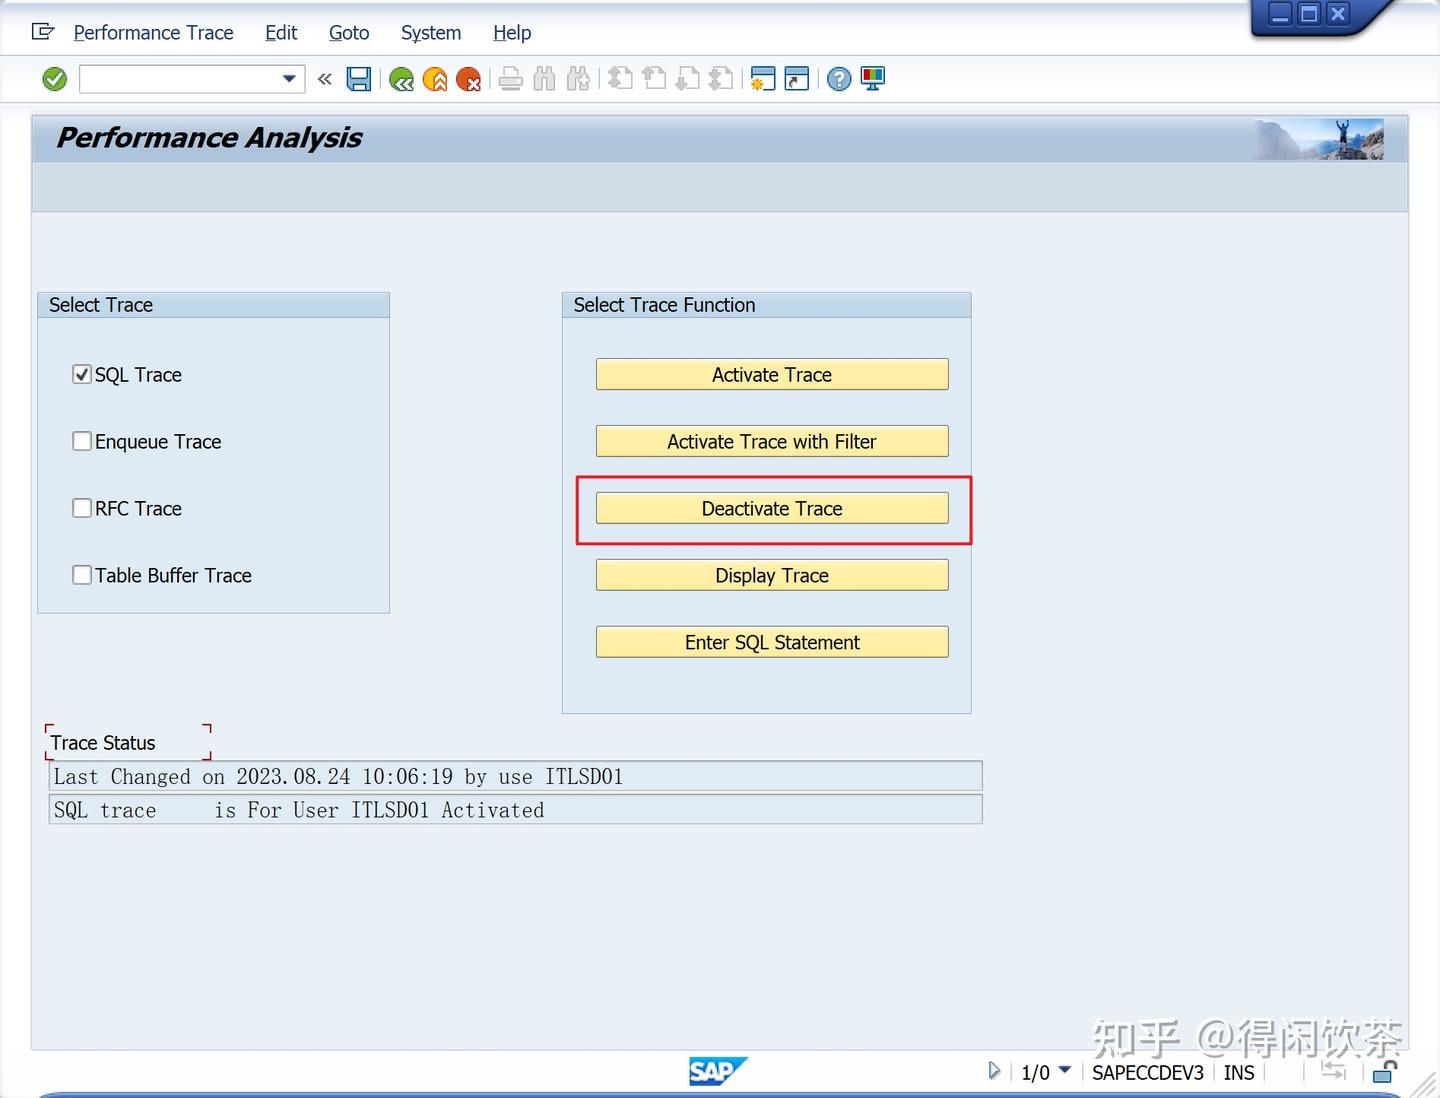Open the Performance Trace menu

[x=153, y=33]
